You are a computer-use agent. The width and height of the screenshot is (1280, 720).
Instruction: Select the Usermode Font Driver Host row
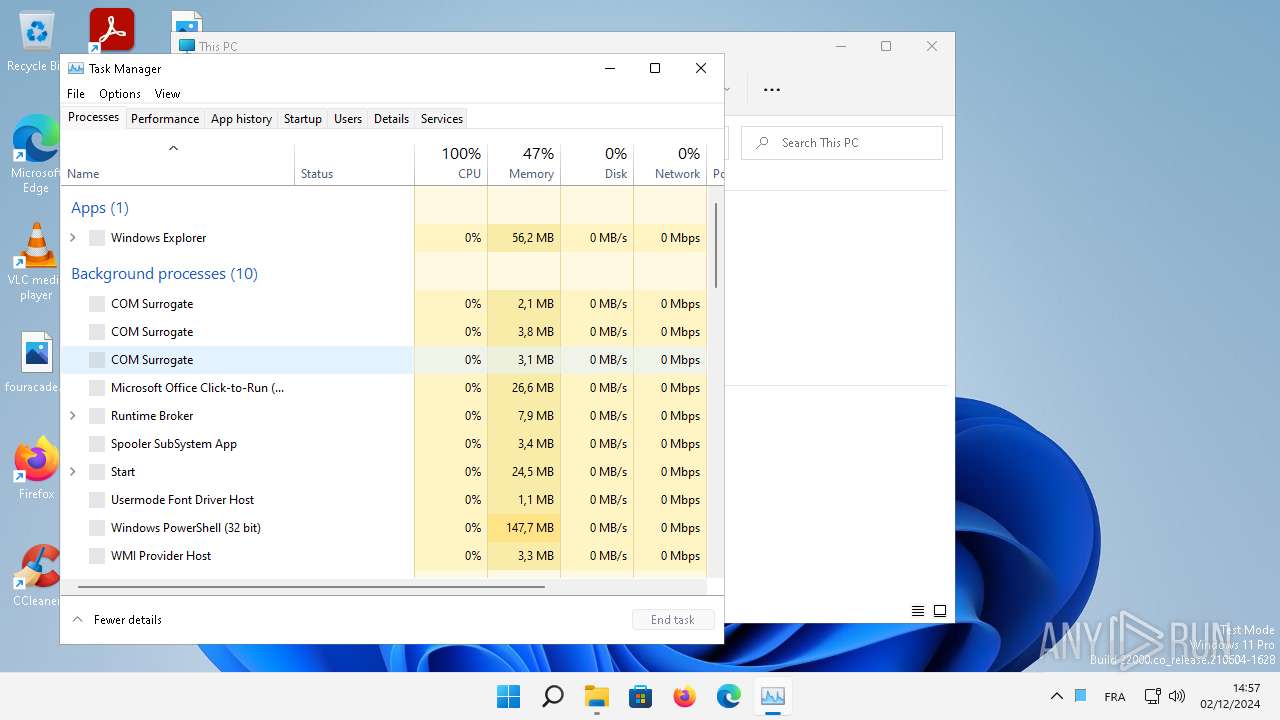pos(384,500)
